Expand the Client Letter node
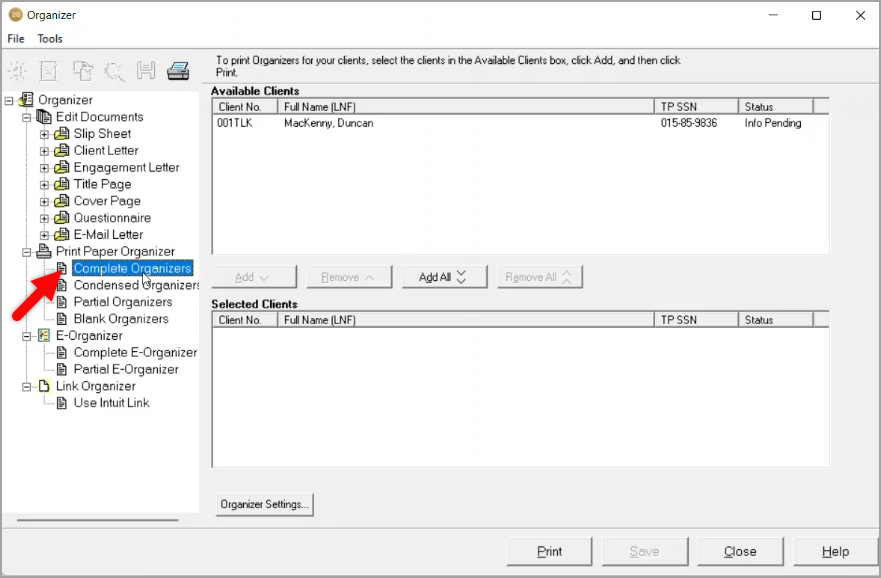Screen dimensions: 881x578 click(44, 152)
